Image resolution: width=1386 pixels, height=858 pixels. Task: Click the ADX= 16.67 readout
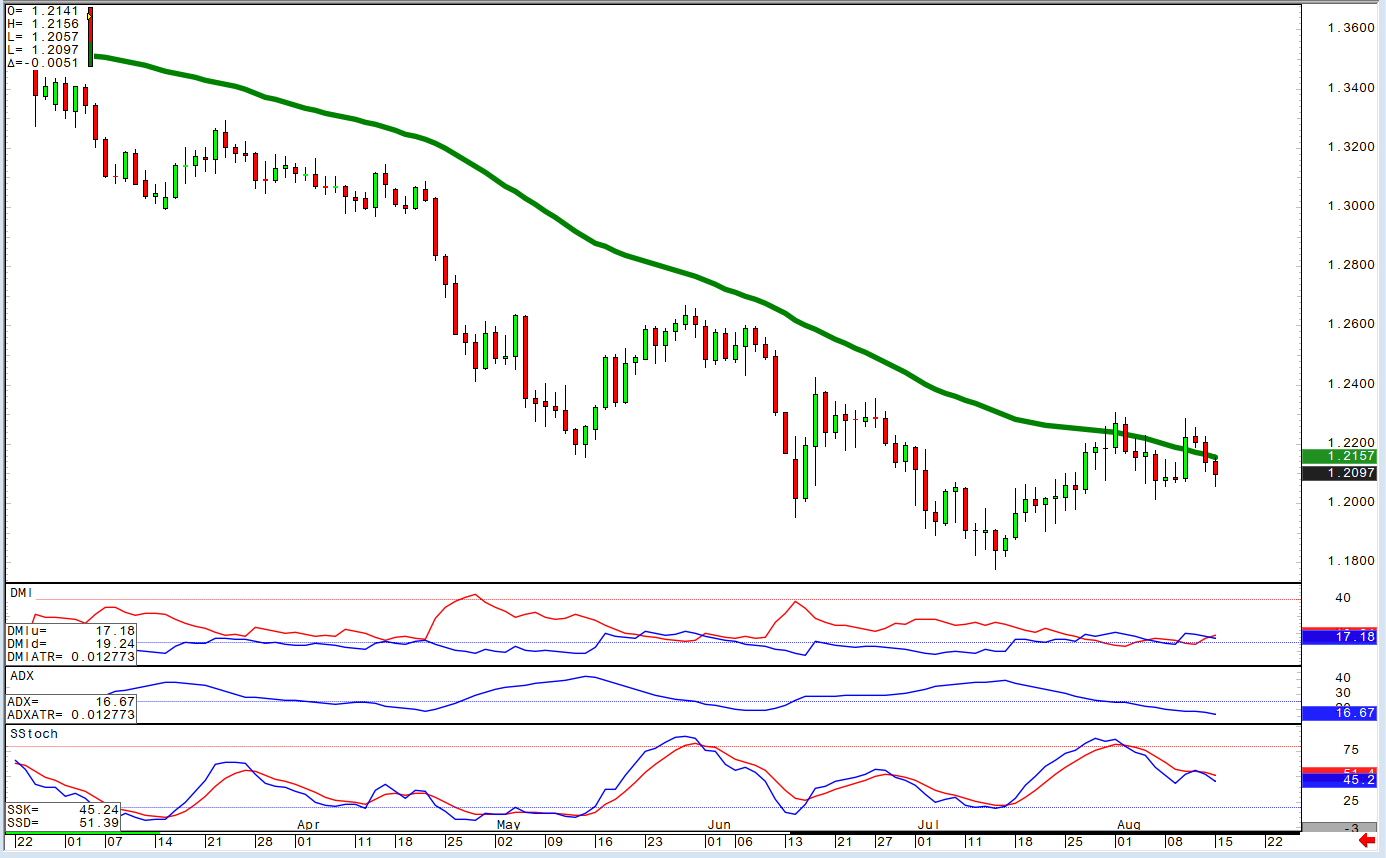pyautogui.click(x=71, y=702)
